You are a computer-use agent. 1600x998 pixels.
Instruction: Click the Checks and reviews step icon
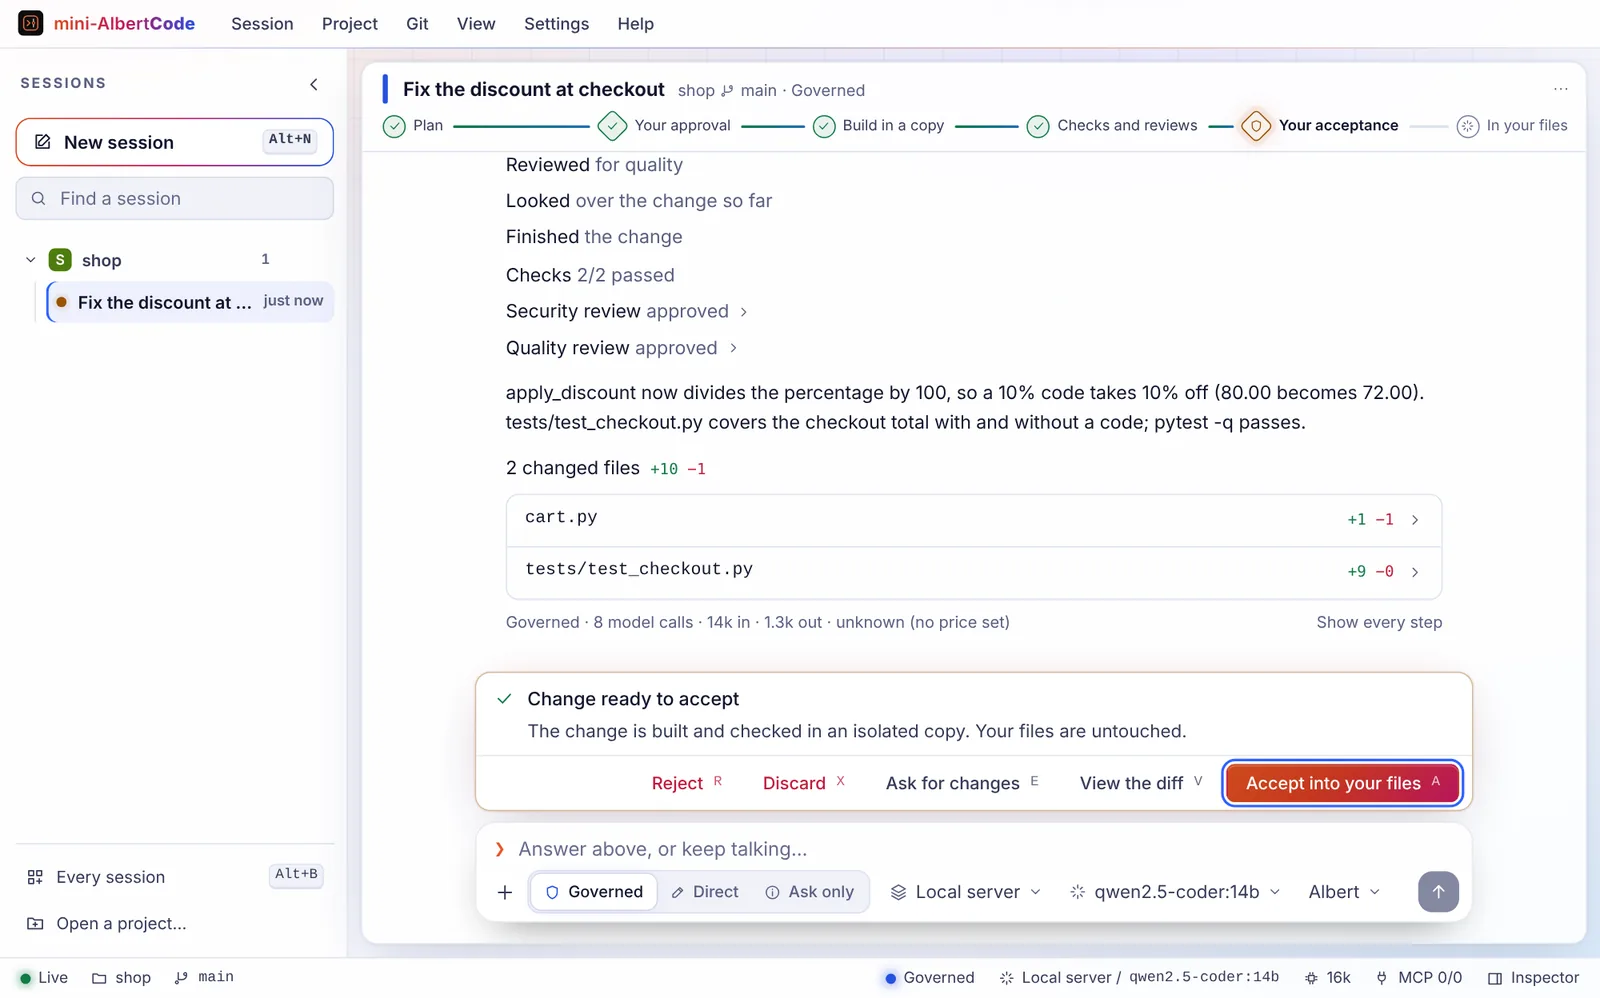(1038, 126)
